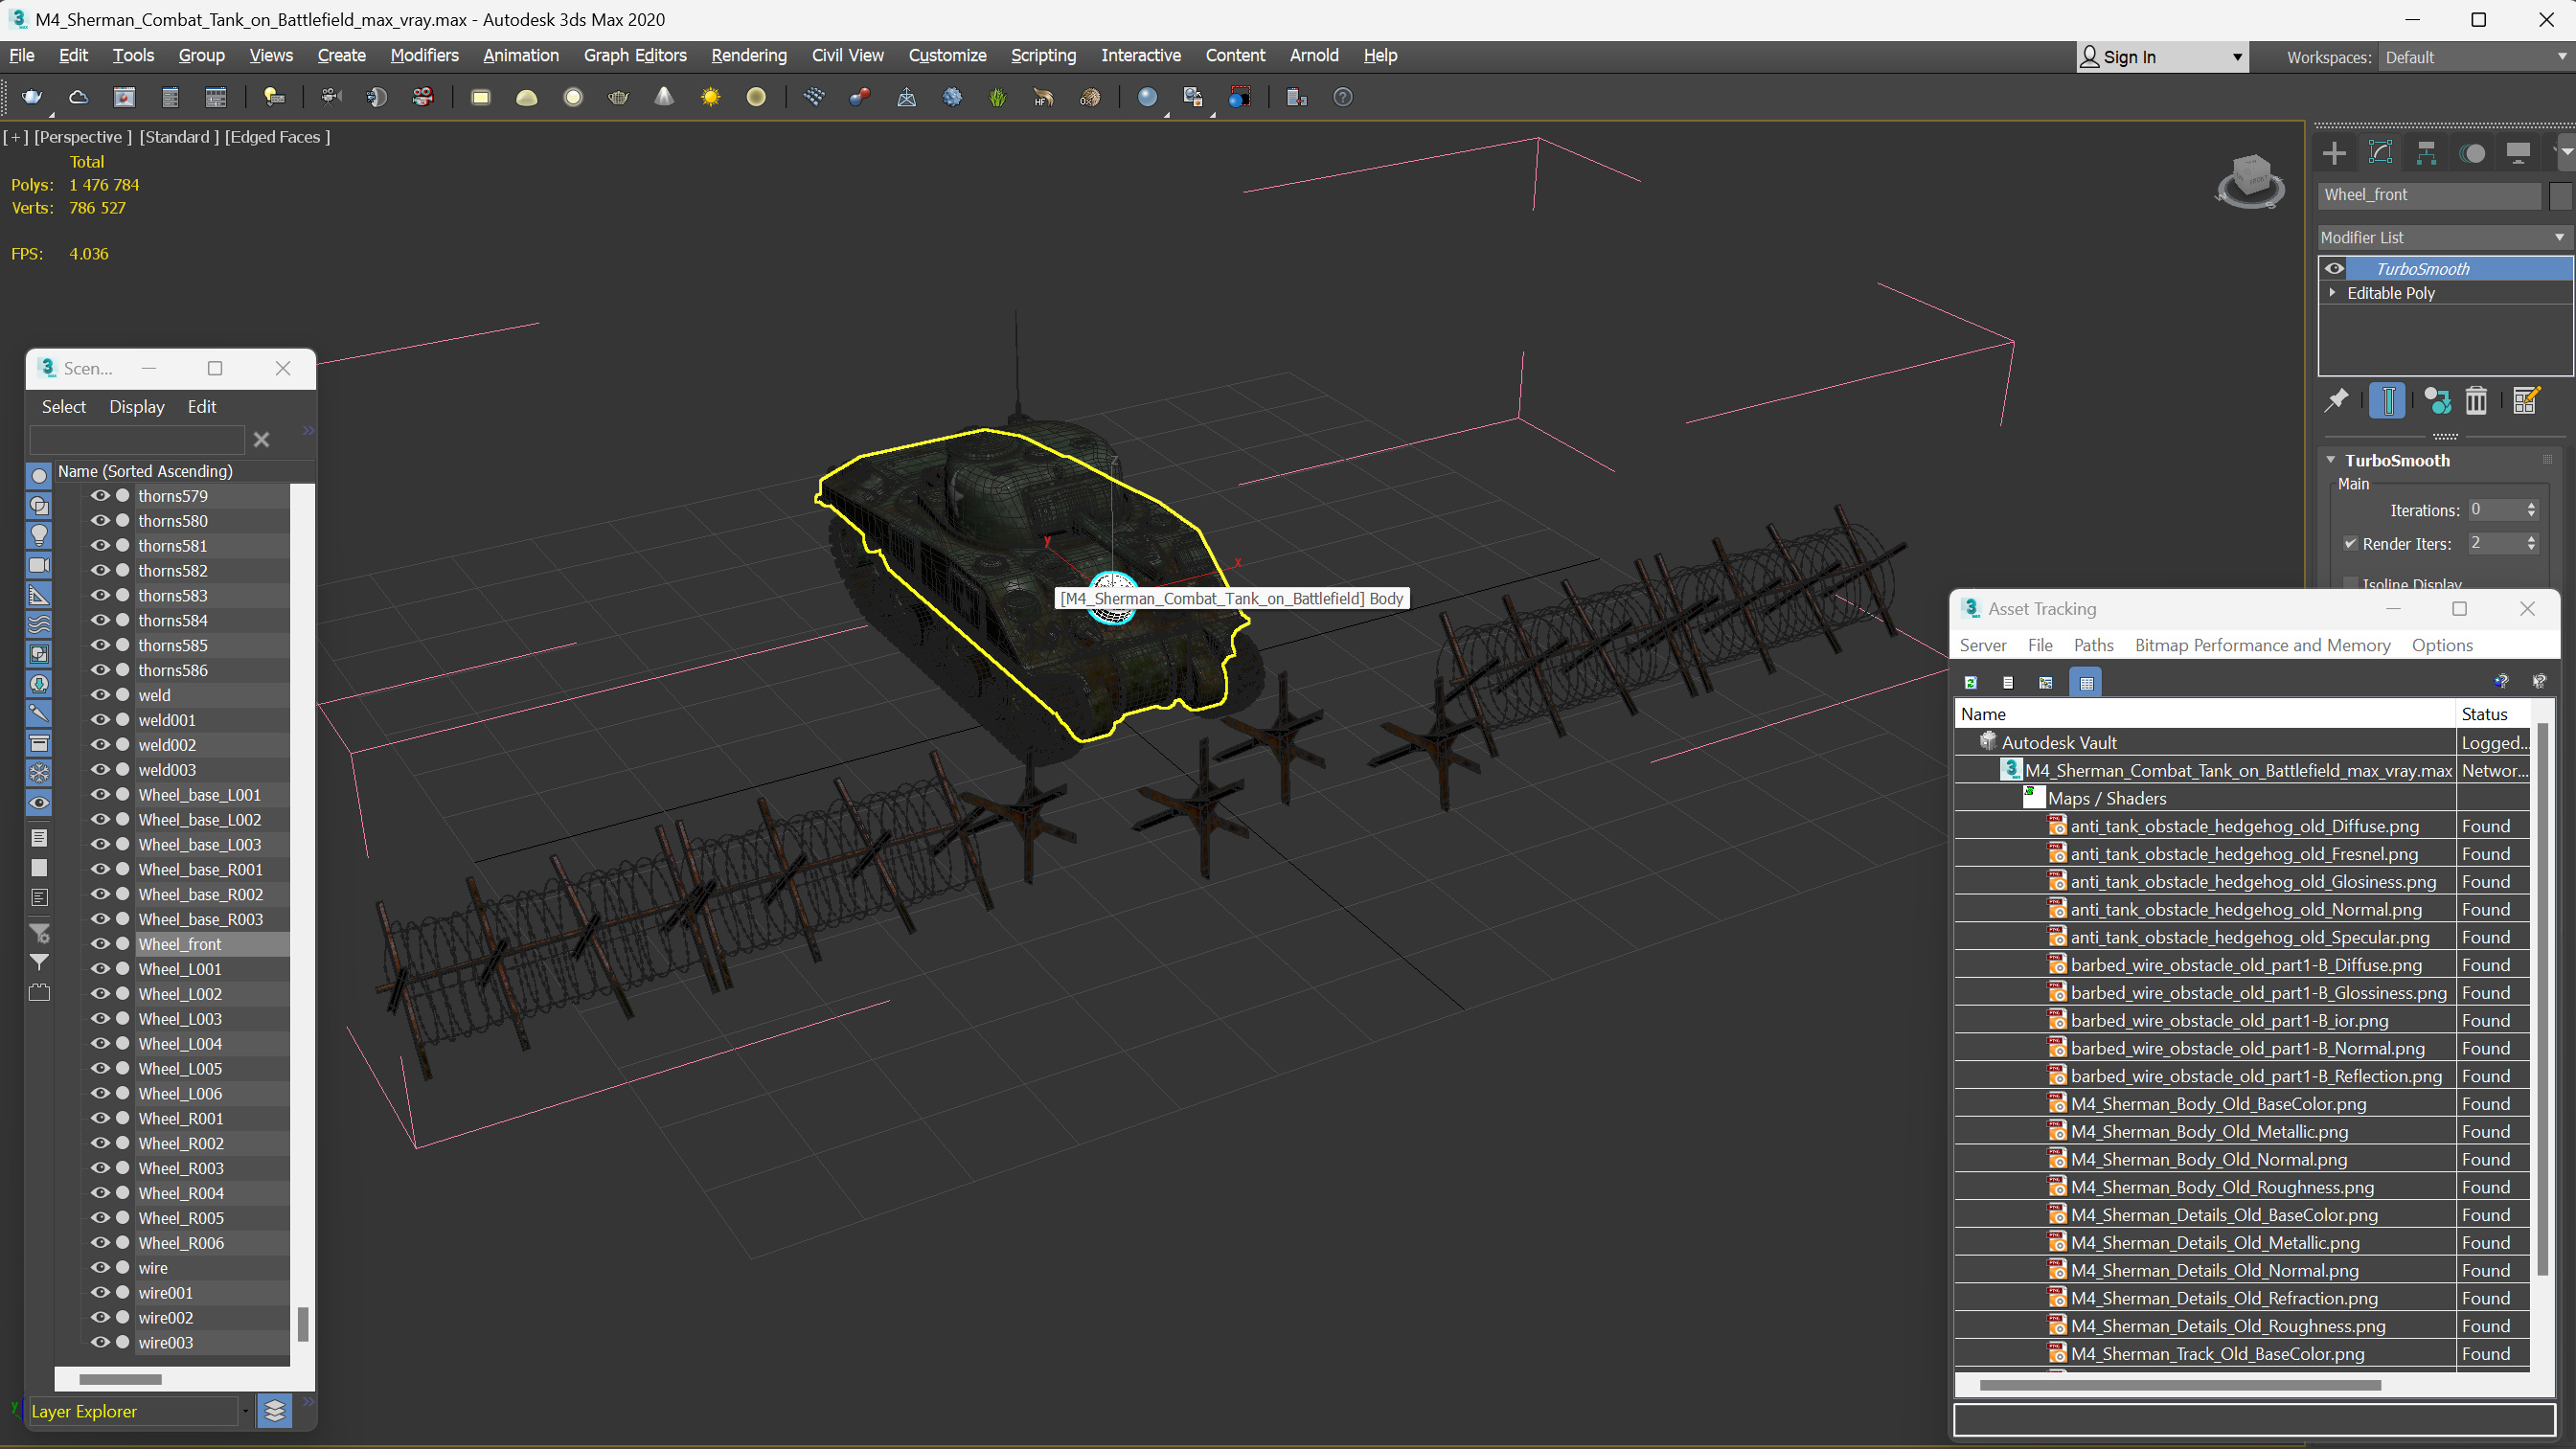Create a yellow plane light icon

pyautogui.click(x=481, y=97)
